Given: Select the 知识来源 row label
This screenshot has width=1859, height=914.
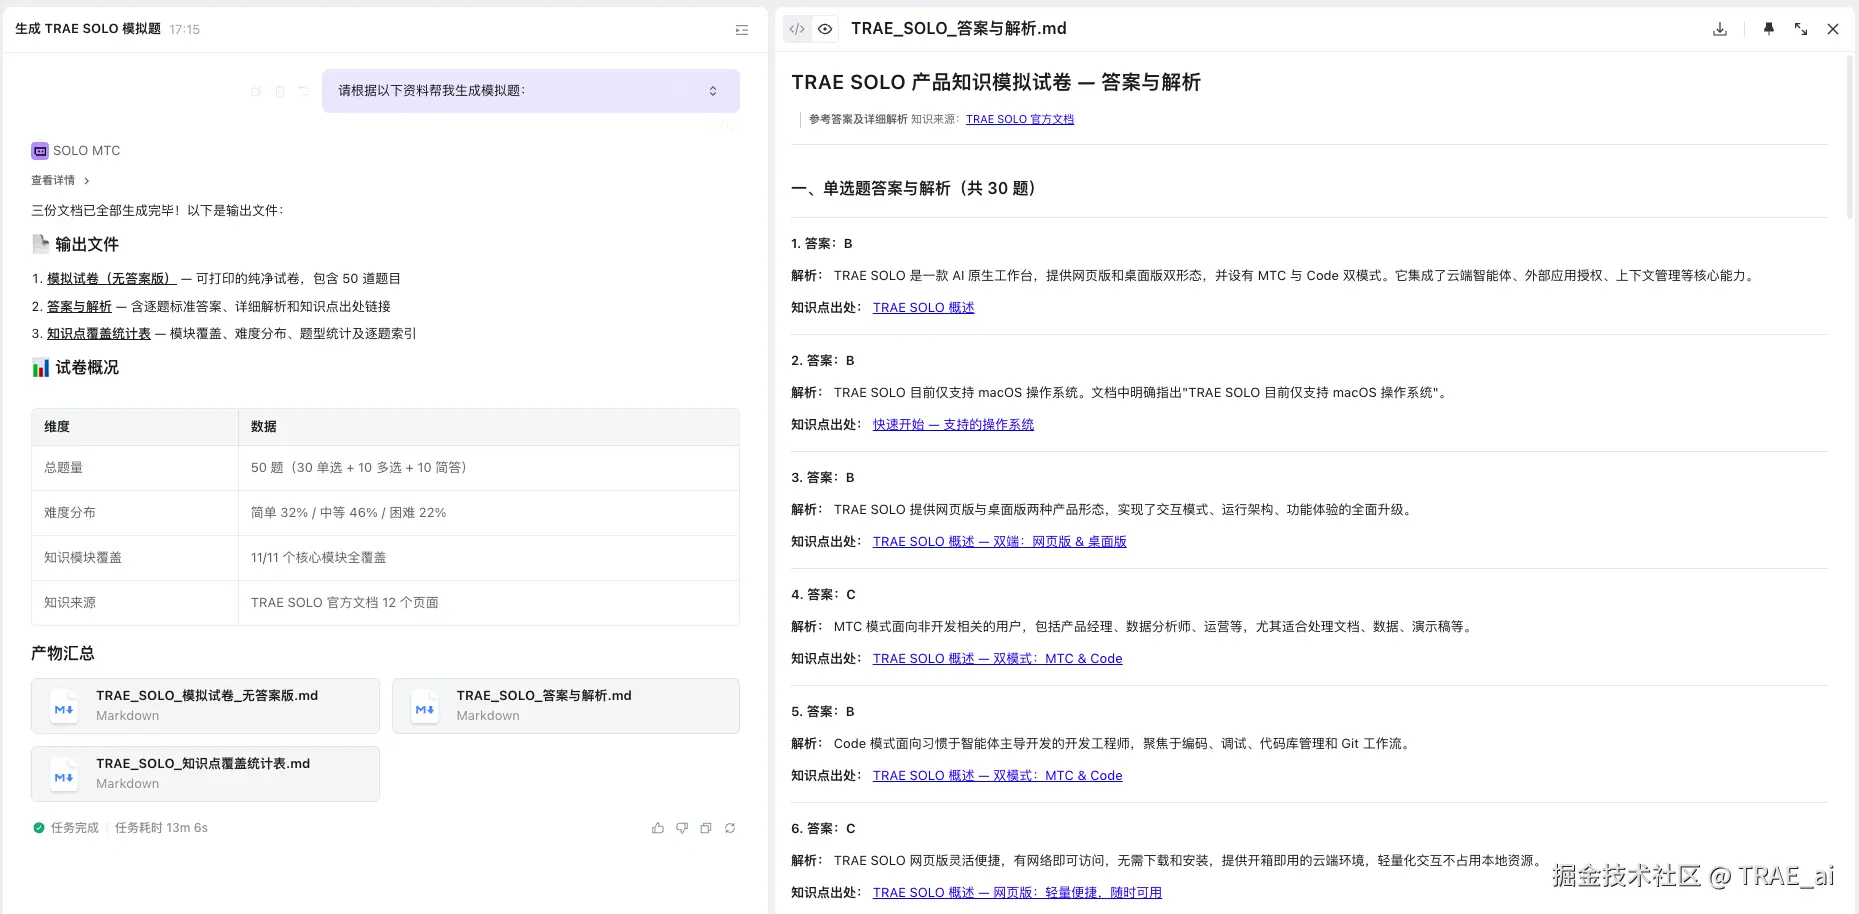Looking at the screenshot, I should [70, 603].
